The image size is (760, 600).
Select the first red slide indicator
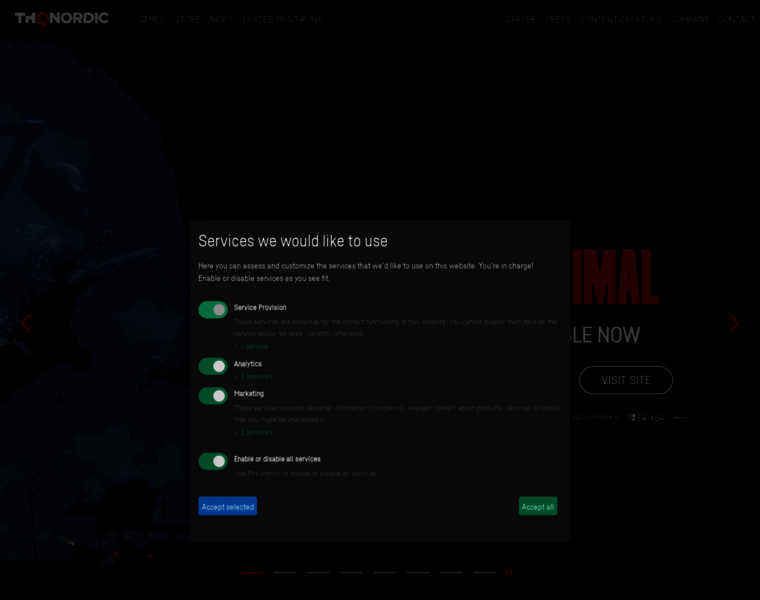252,573
